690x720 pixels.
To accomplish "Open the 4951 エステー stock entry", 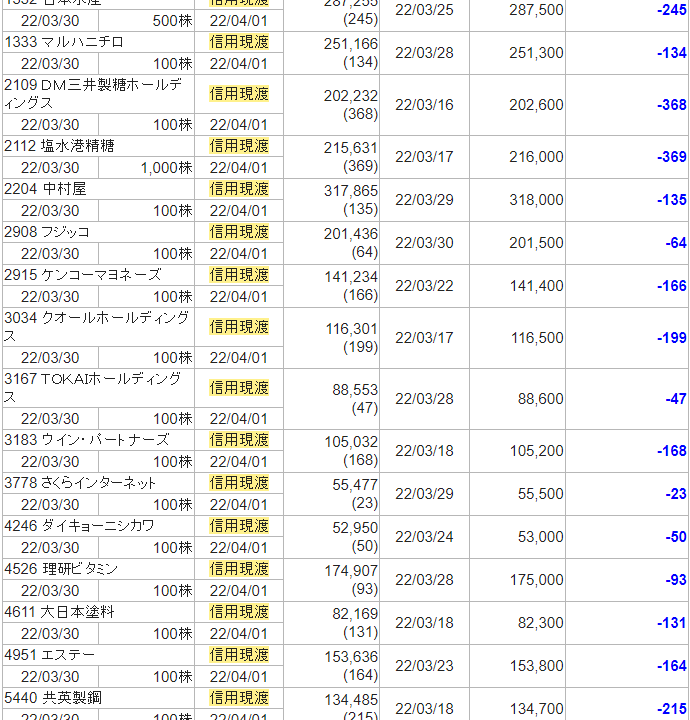I will pos(50,655).
